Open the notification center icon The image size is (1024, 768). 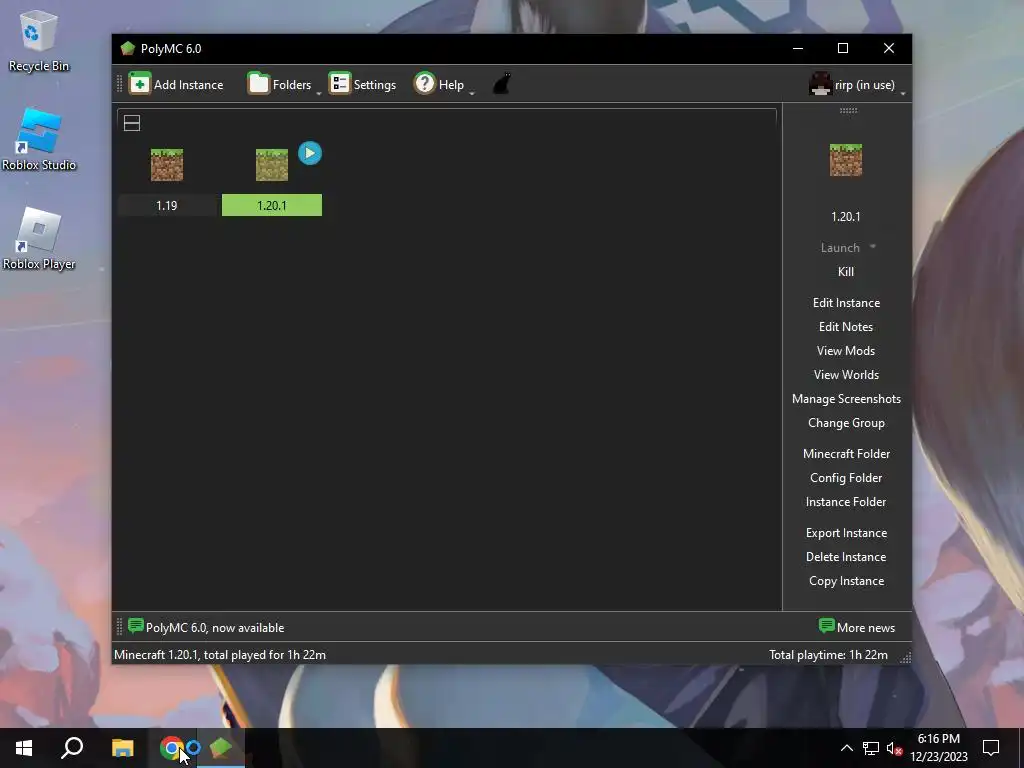click(991, 748)
